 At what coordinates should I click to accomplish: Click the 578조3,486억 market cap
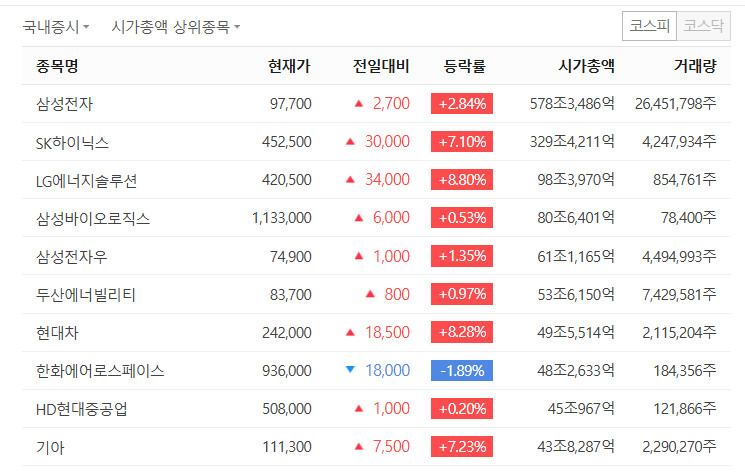(572, 104)
